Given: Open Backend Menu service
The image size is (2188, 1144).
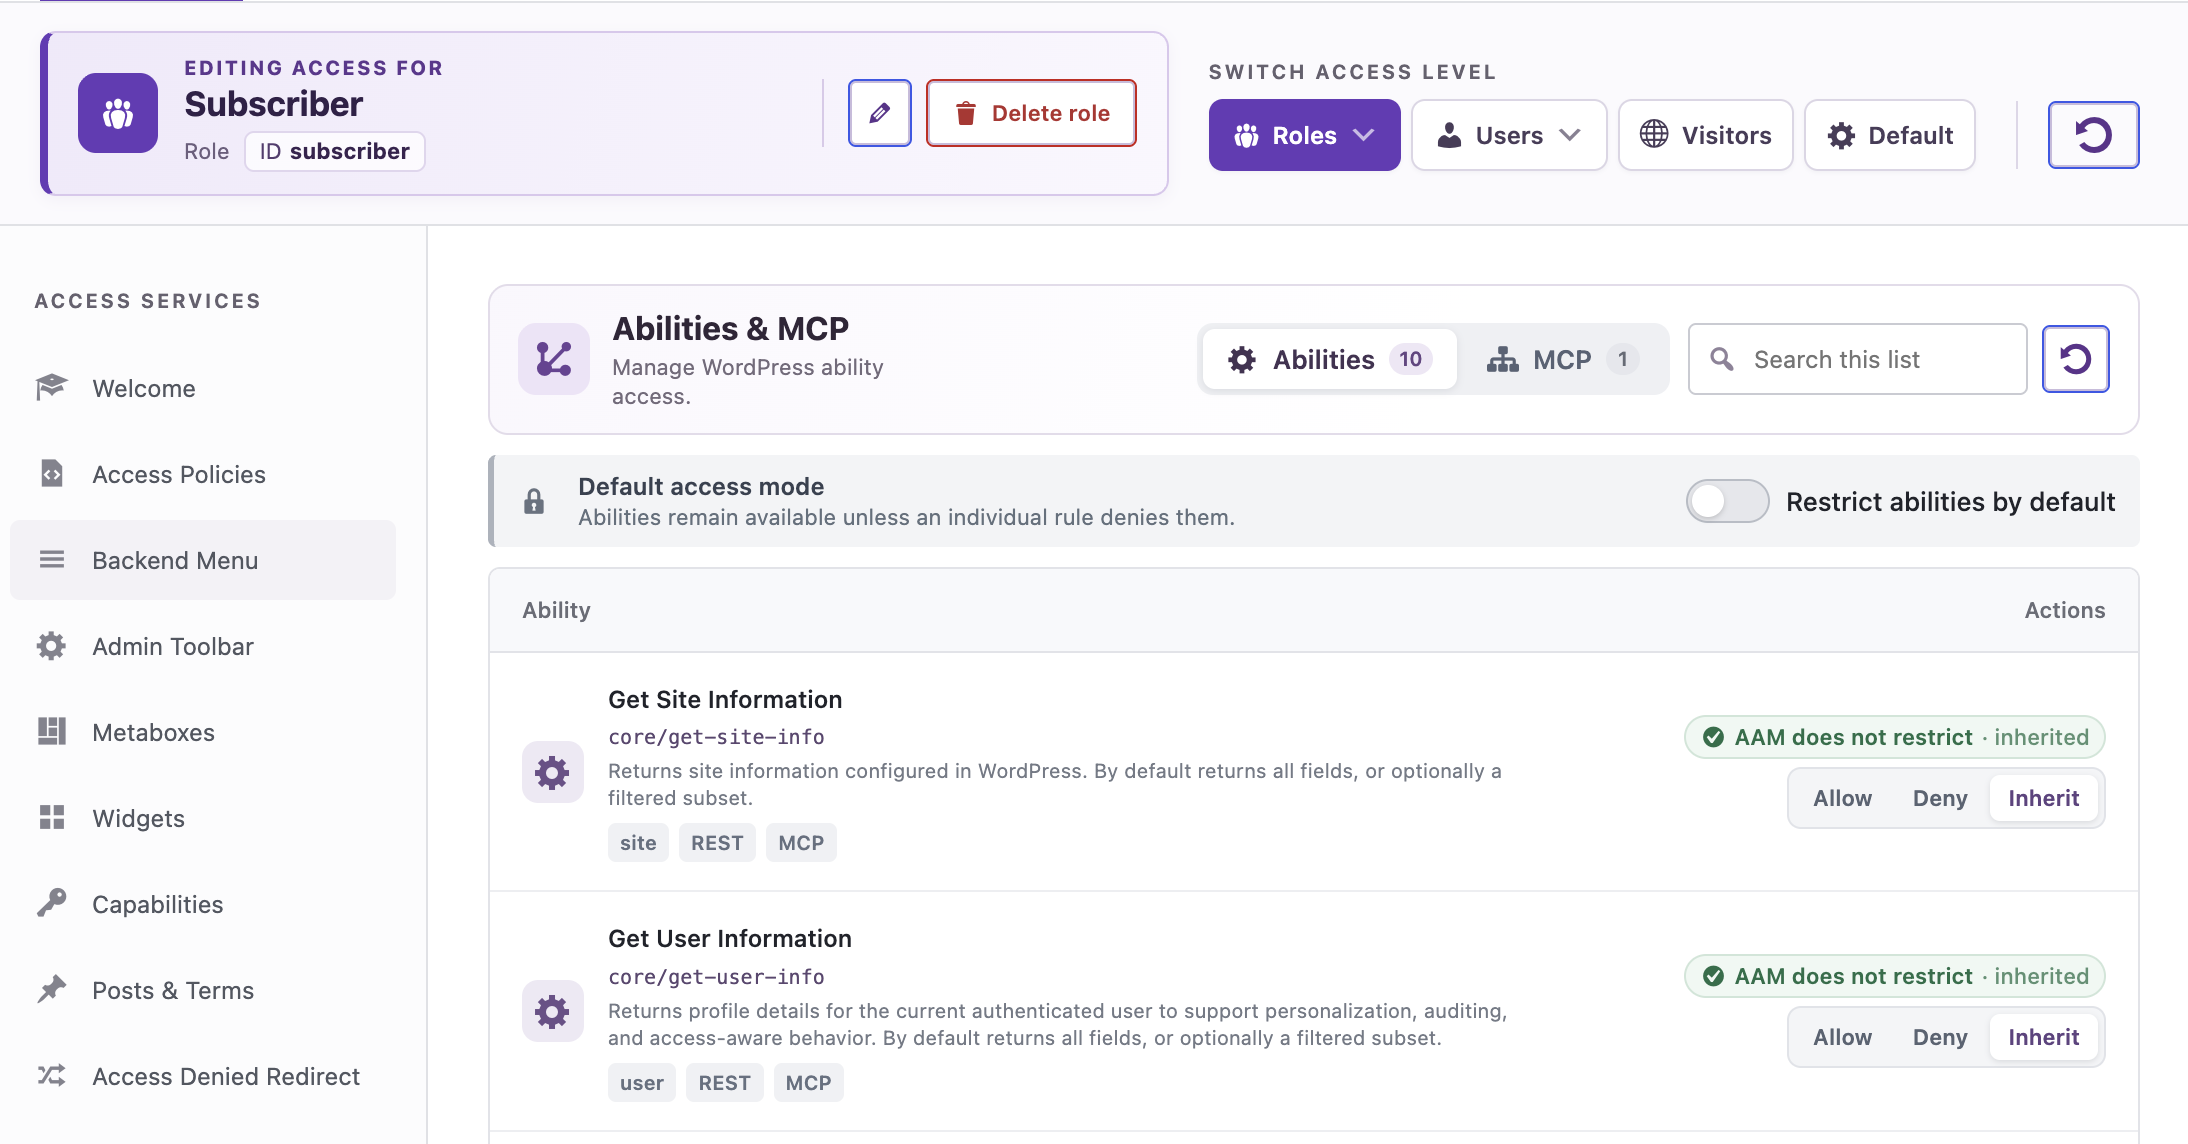Looking at the screenshot, I should [203, 560].
